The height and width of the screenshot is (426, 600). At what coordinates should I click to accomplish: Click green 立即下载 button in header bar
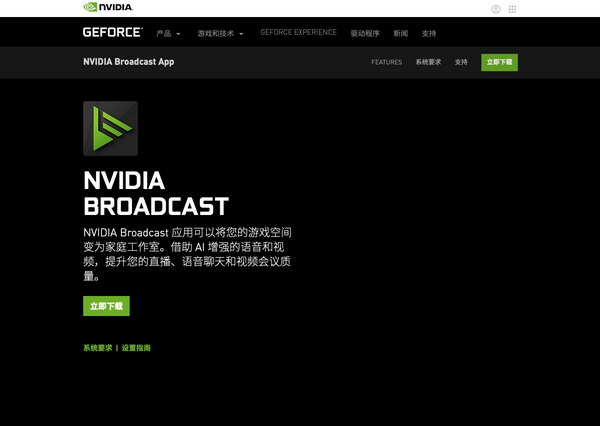[499, 62]
